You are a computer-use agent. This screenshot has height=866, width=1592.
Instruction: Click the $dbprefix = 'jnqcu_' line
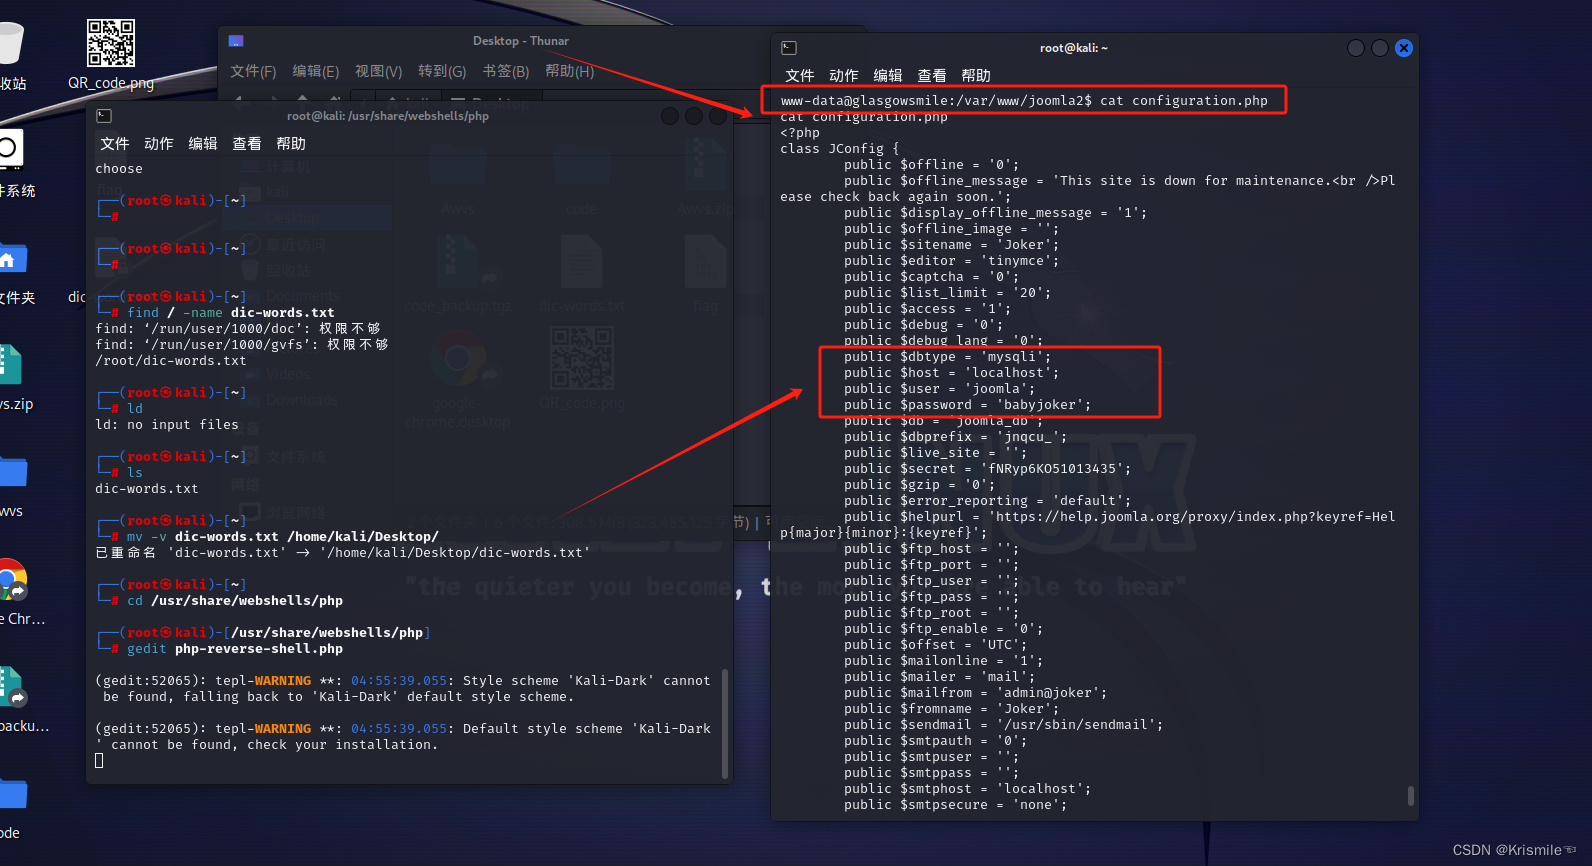(955, 437)
